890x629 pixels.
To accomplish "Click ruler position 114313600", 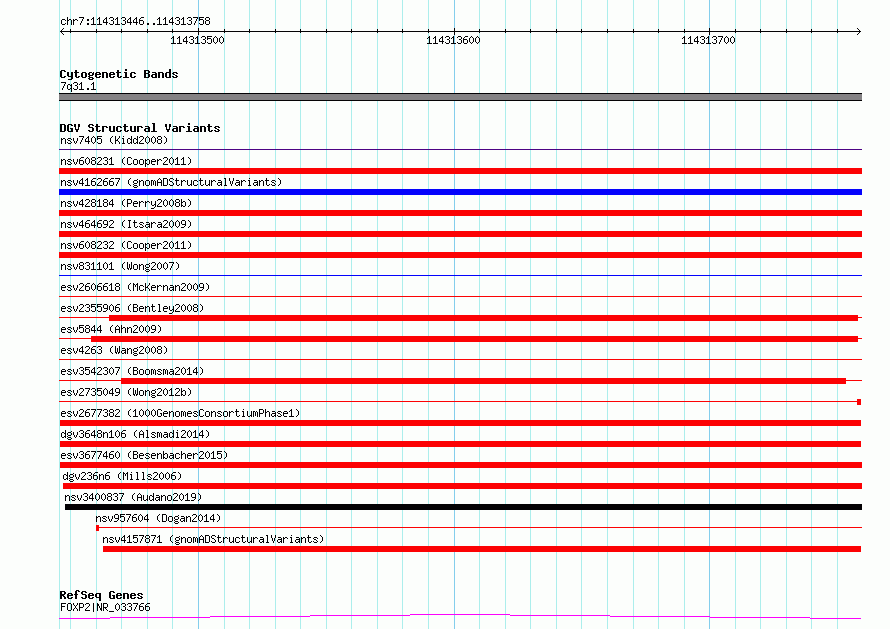I will tap(453, 40).
